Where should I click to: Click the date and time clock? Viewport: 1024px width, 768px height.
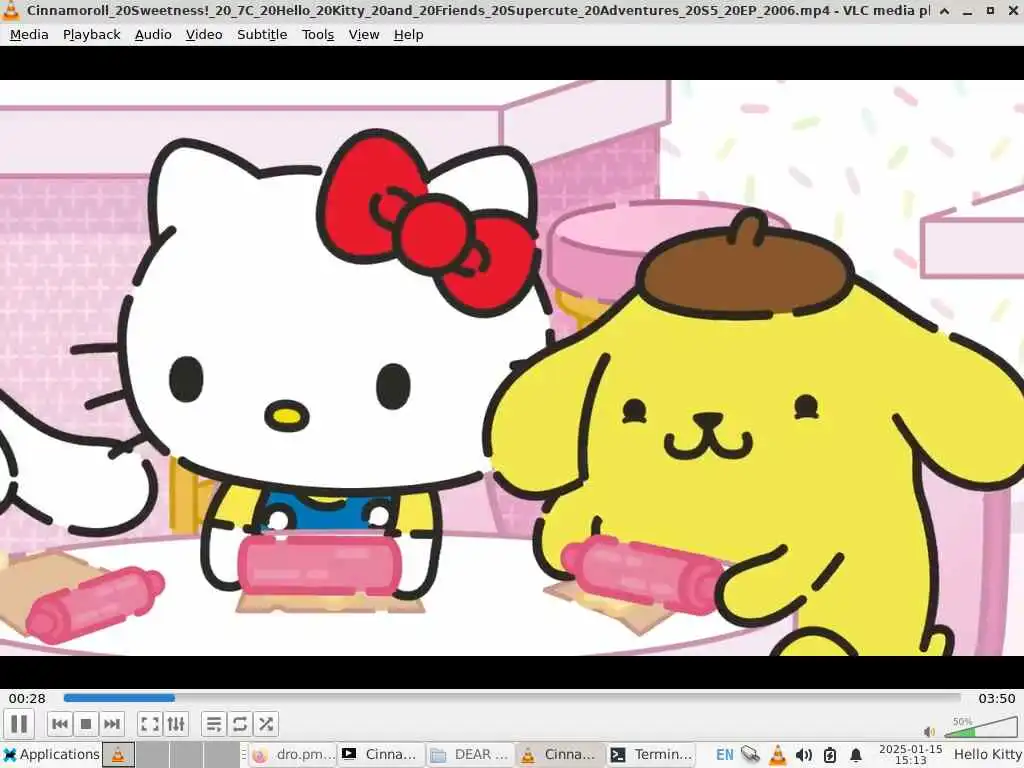[x=910, y=755]
